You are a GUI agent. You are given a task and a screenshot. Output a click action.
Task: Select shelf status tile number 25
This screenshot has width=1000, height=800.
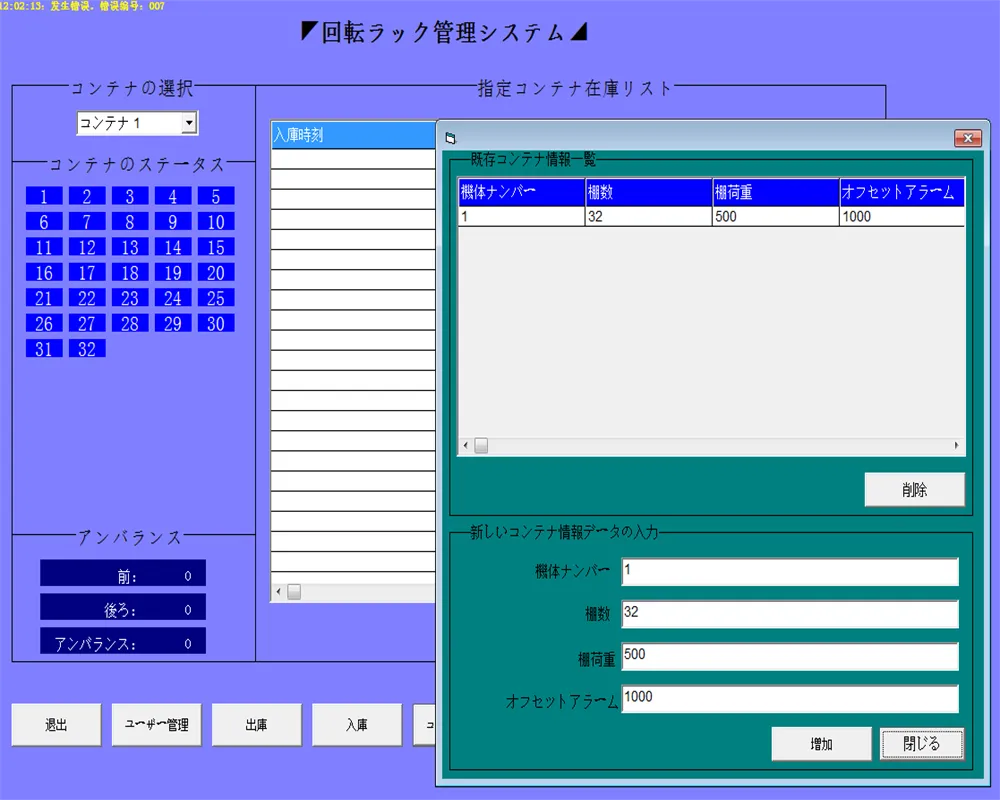tap(216, 298)
